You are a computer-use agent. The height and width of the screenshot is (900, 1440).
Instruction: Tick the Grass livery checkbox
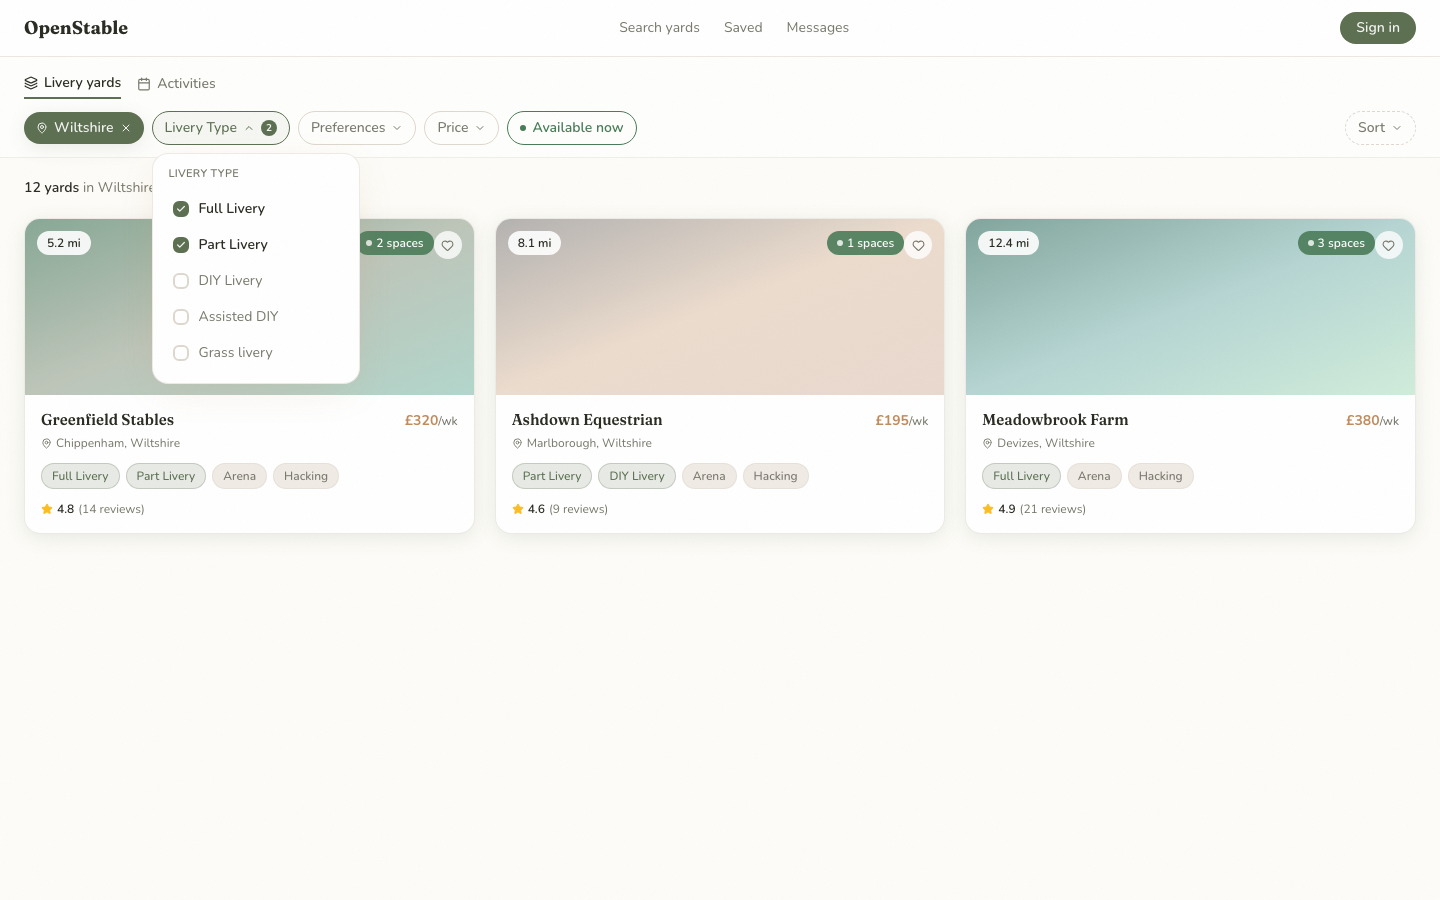click(x=181, y=353)
